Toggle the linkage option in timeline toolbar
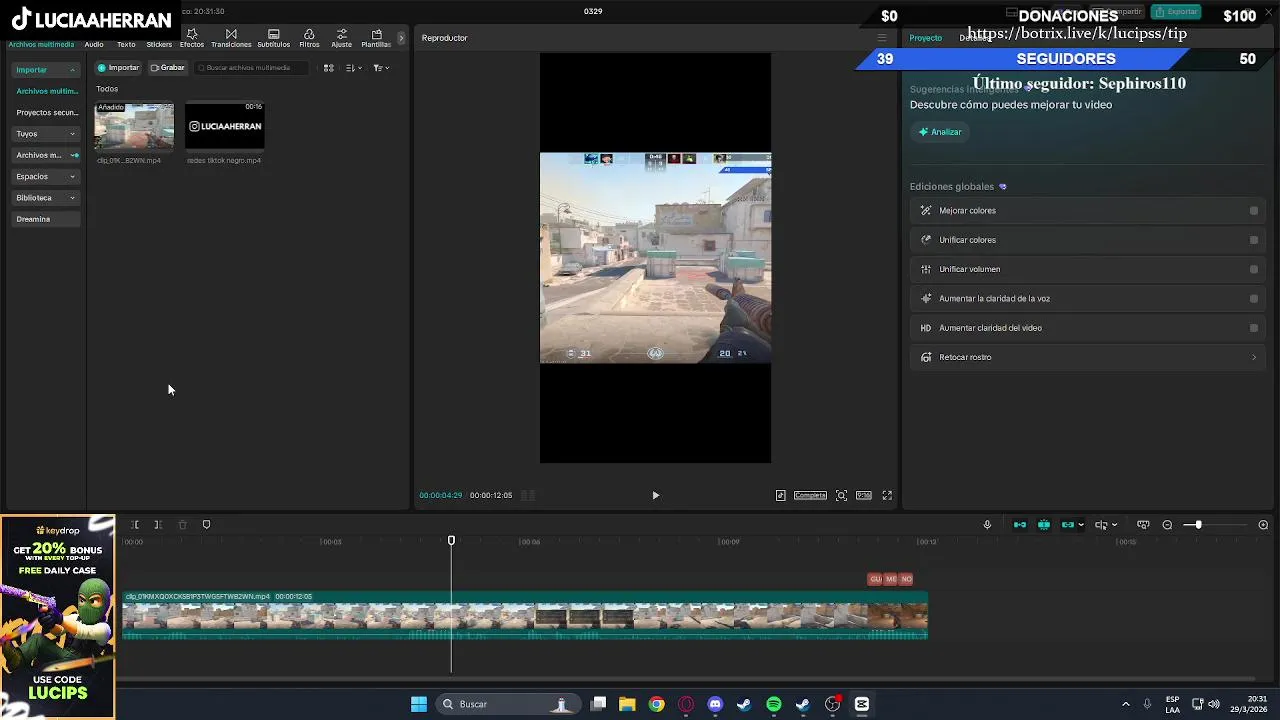 pos(1068,525)
